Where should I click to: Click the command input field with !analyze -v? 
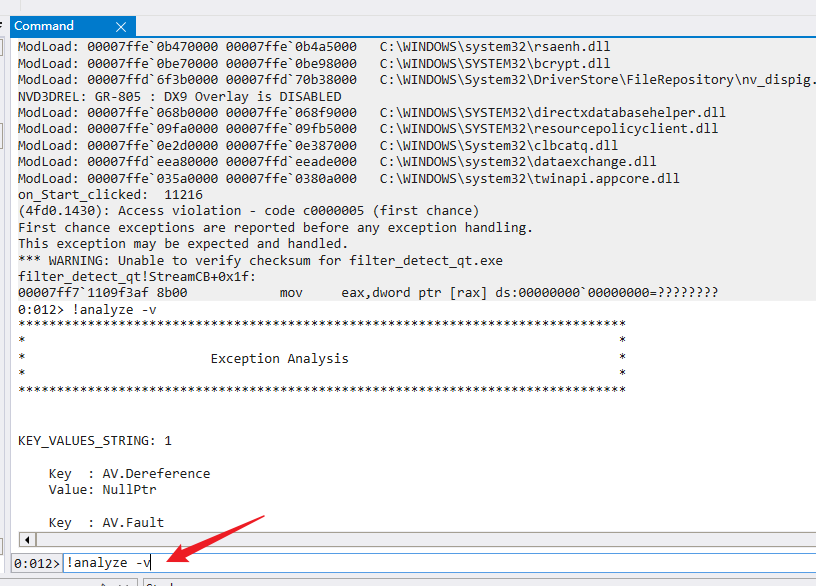tap(439, 563)
